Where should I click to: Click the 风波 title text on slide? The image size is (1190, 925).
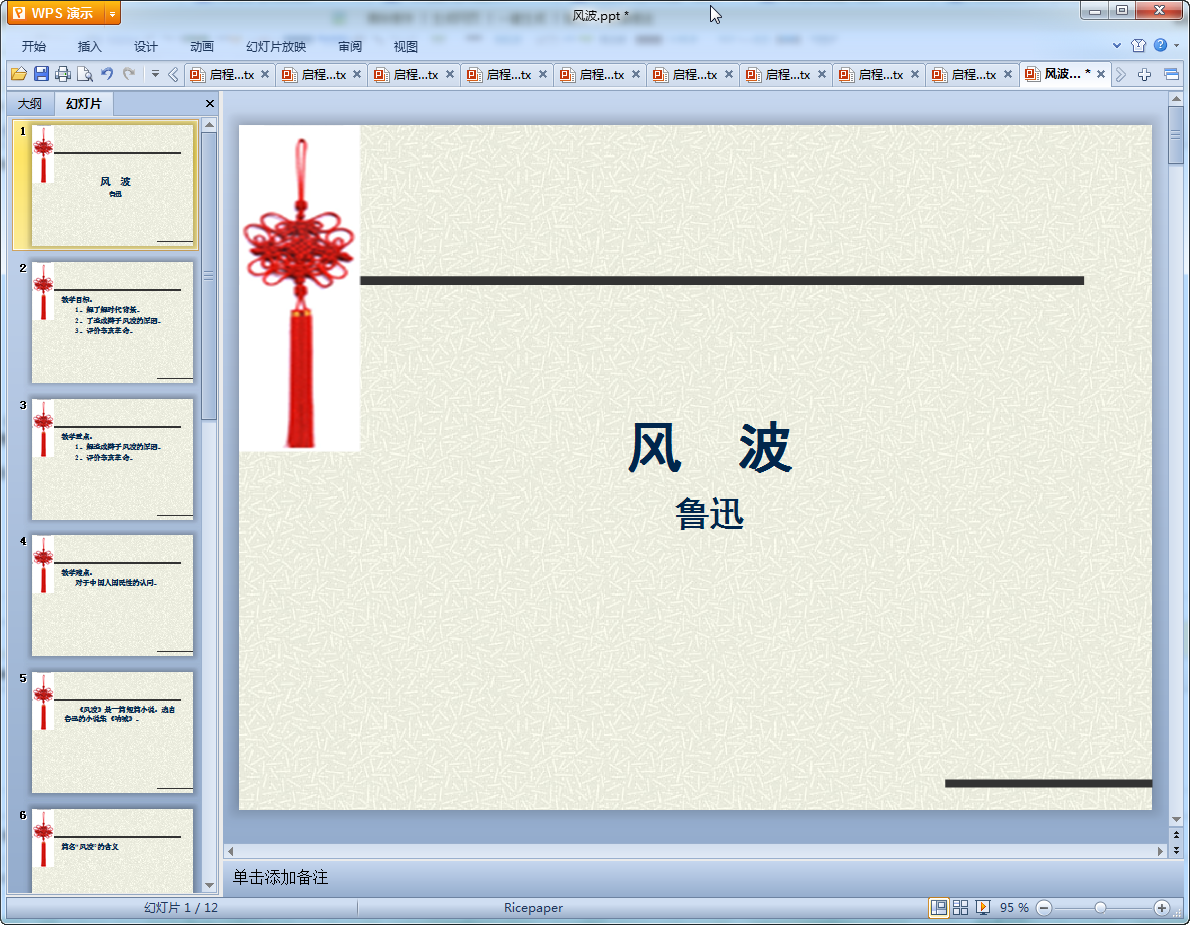[x=710, y=448]
